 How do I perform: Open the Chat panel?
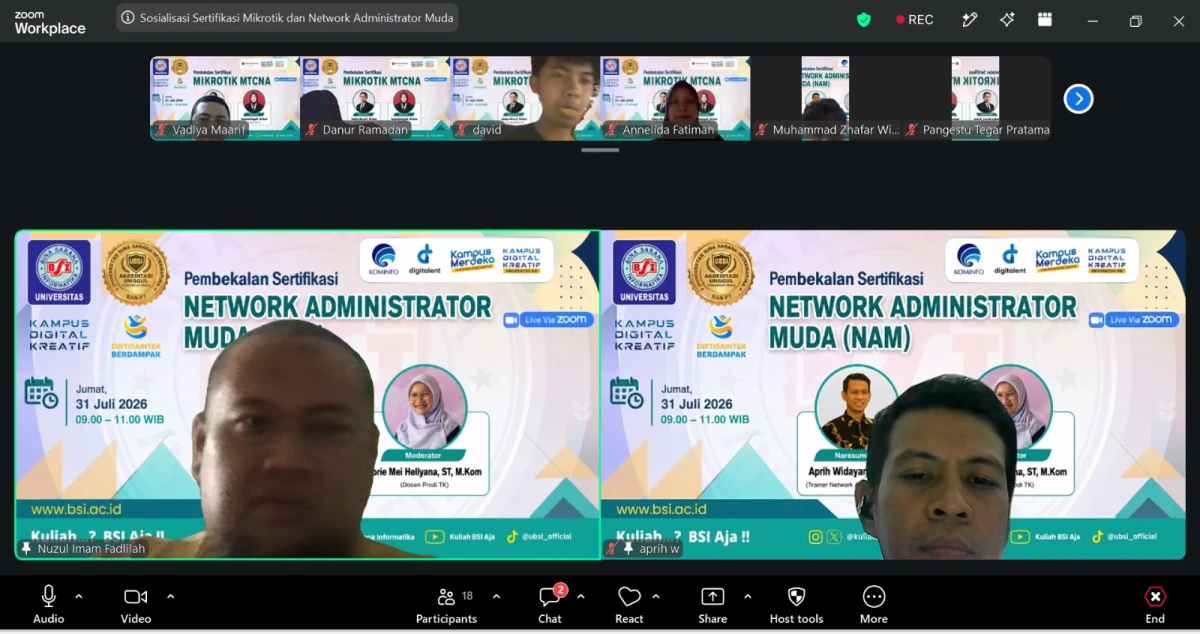tap(550, 605)
